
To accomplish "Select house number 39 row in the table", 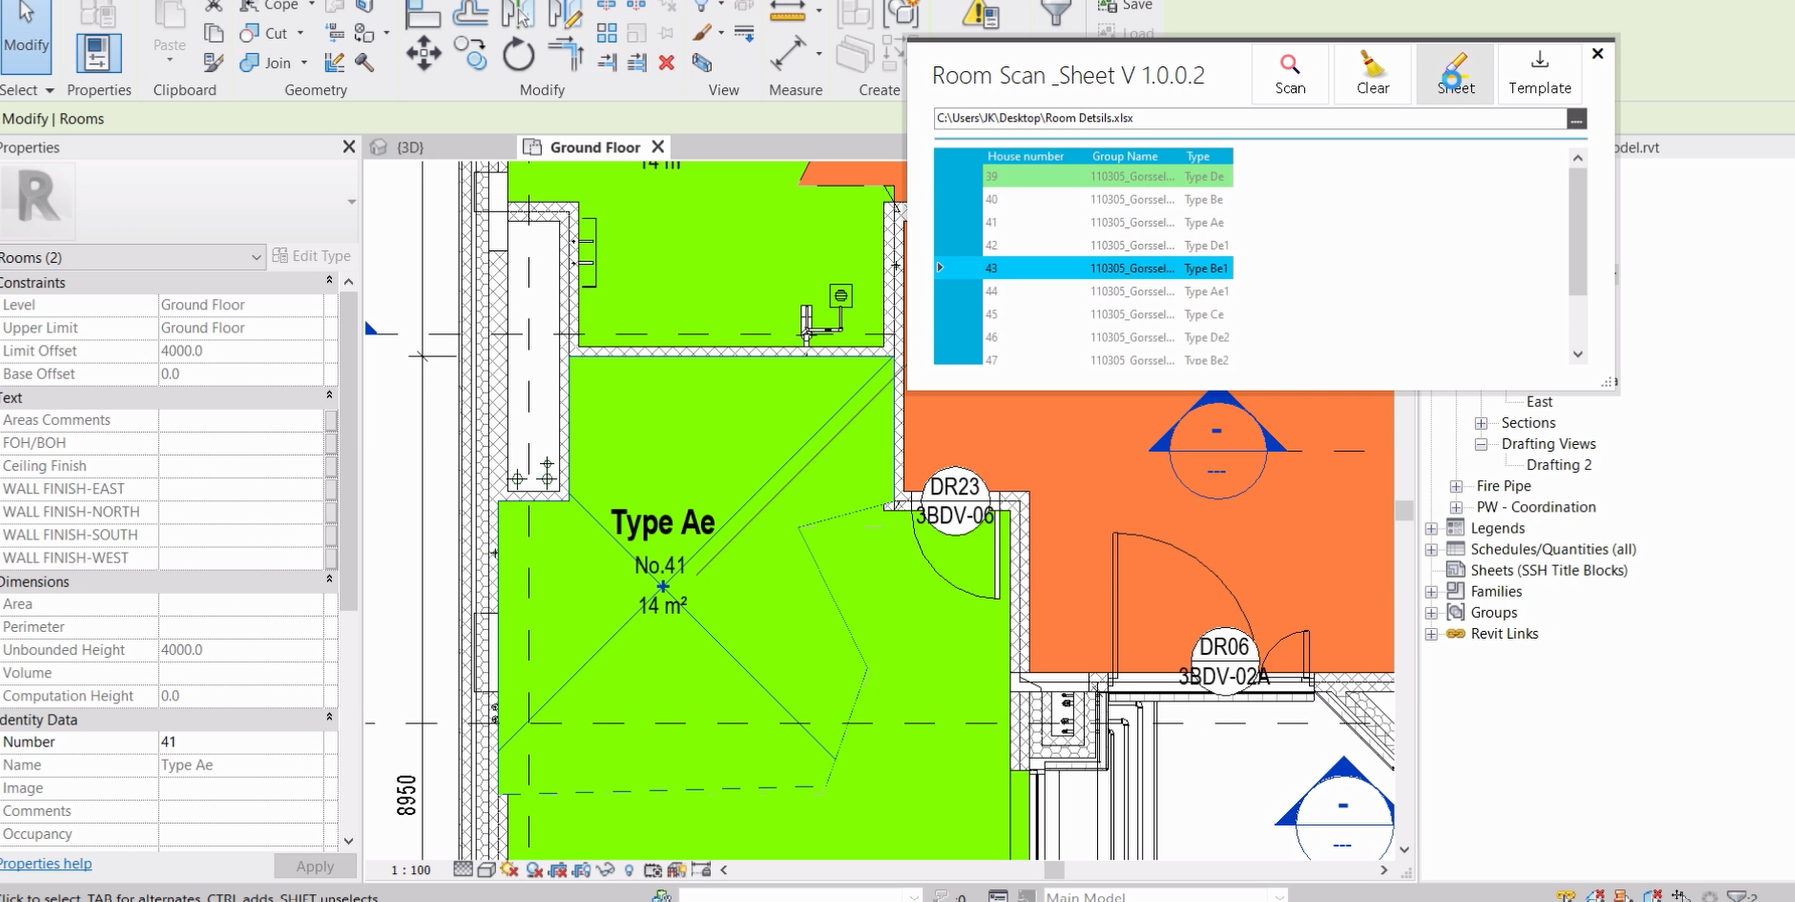I will click(x=1083, y=177).
